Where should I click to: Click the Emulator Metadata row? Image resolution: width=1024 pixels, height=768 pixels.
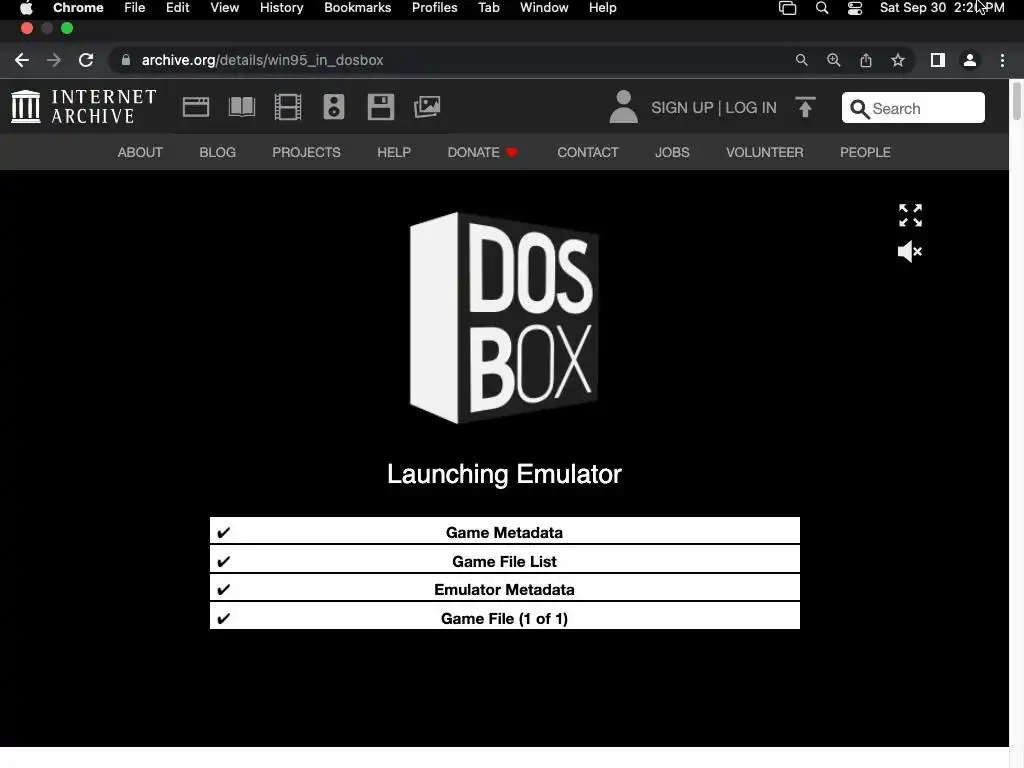505,589
